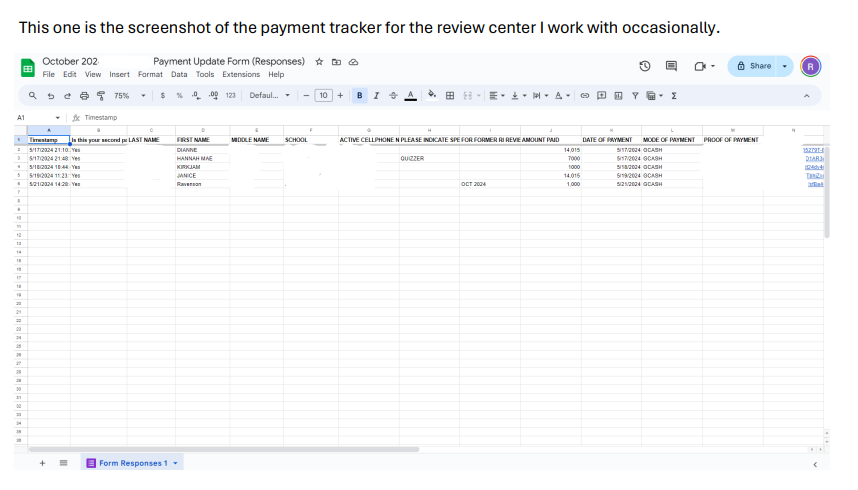This screenshot has width=858, height=490.
Task: Insert a chart
Action: (x=618, y=96)
